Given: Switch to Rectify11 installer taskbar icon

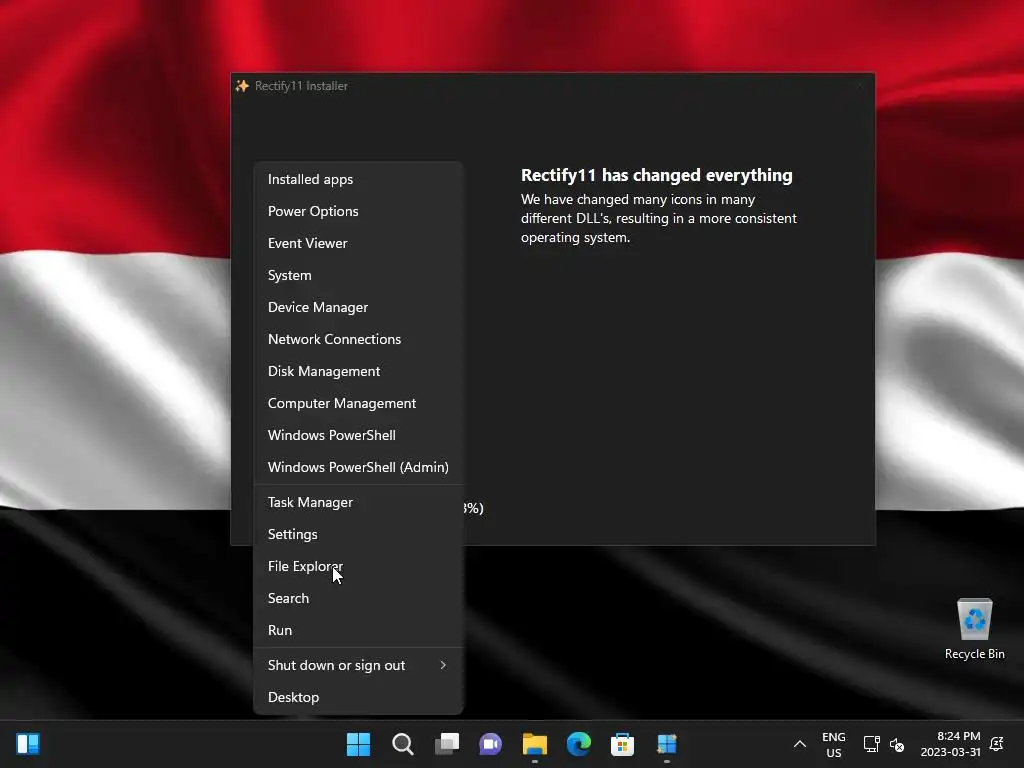Looking at the screenshot, I should click(x=667, y=744).
